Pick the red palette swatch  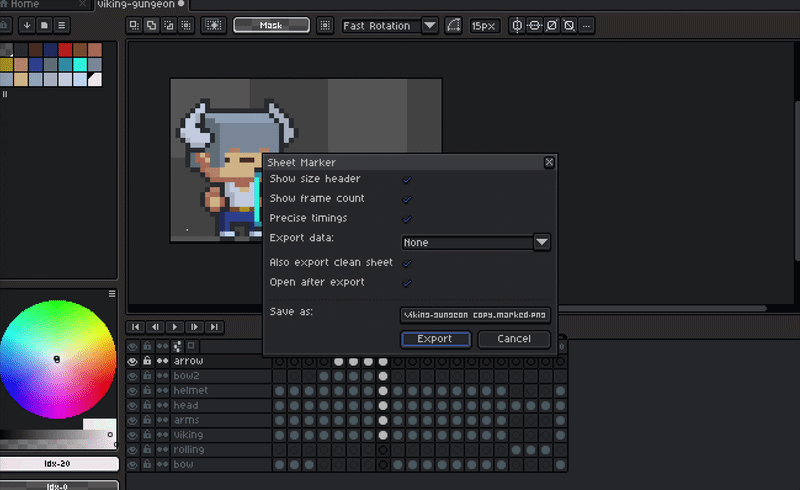pos(65,50)
